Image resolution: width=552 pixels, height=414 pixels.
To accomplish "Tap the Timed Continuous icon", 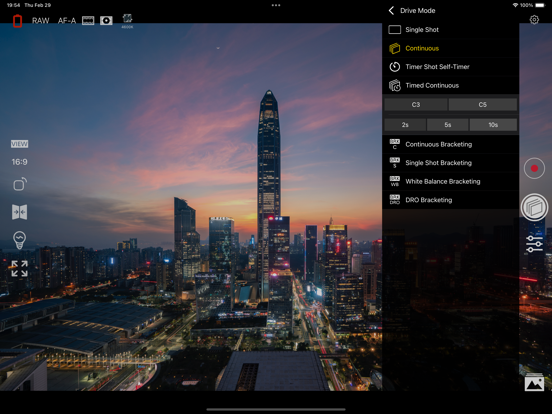I will point(395,85).
